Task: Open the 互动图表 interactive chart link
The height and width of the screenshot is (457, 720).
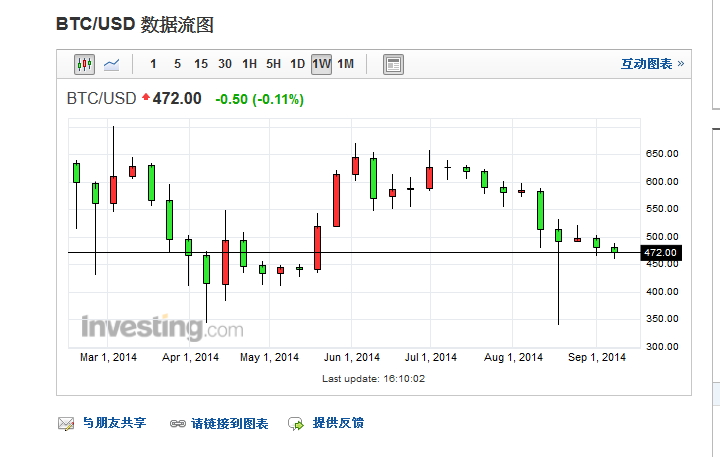Action: pos(652,64)
